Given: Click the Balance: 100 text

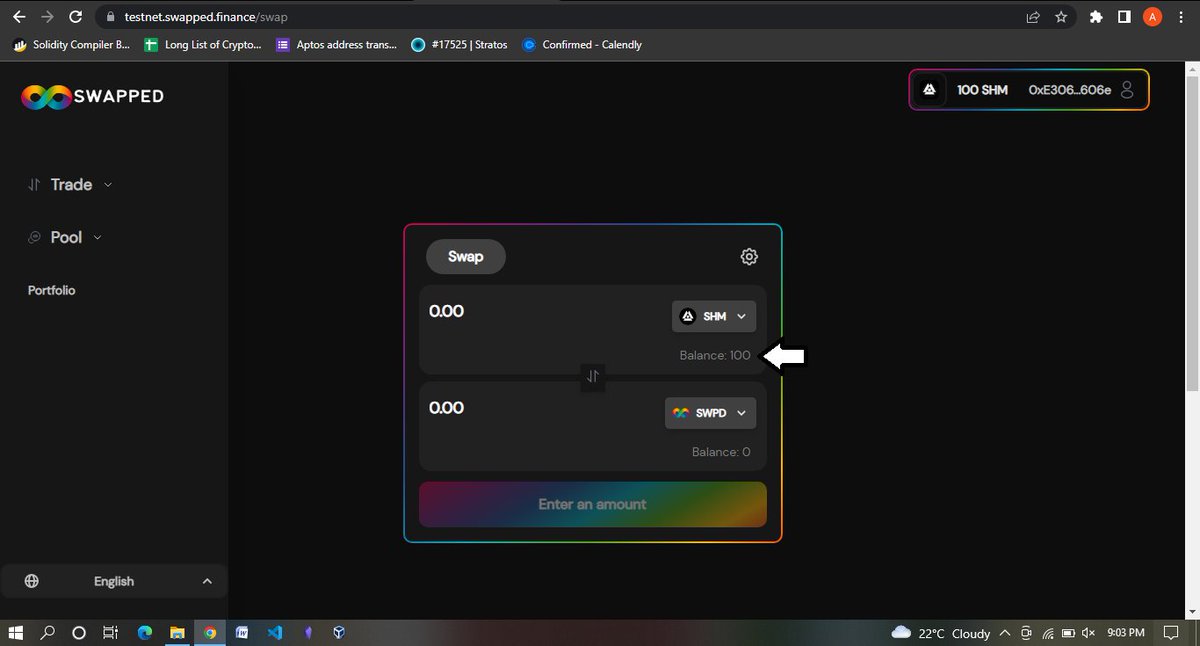Looking at the screenshot, I should click(x=715, y=355).
